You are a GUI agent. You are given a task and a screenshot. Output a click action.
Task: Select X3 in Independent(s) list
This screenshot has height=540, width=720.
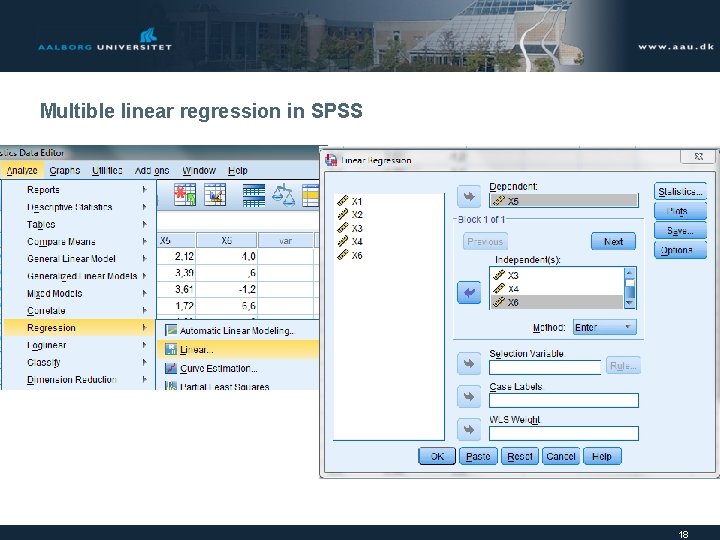tap(557, 275)
